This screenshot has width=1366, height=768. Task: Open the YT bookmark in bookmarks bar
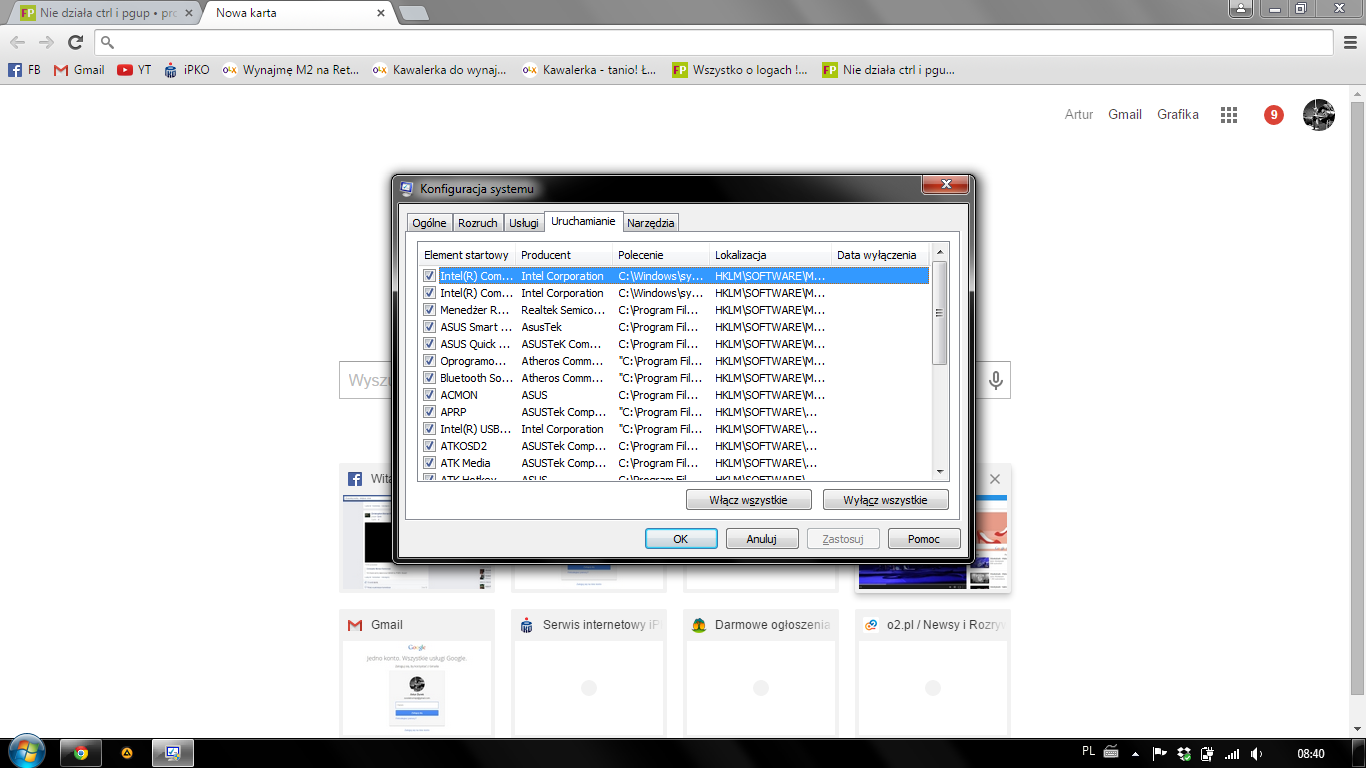[x=134, y=70]
